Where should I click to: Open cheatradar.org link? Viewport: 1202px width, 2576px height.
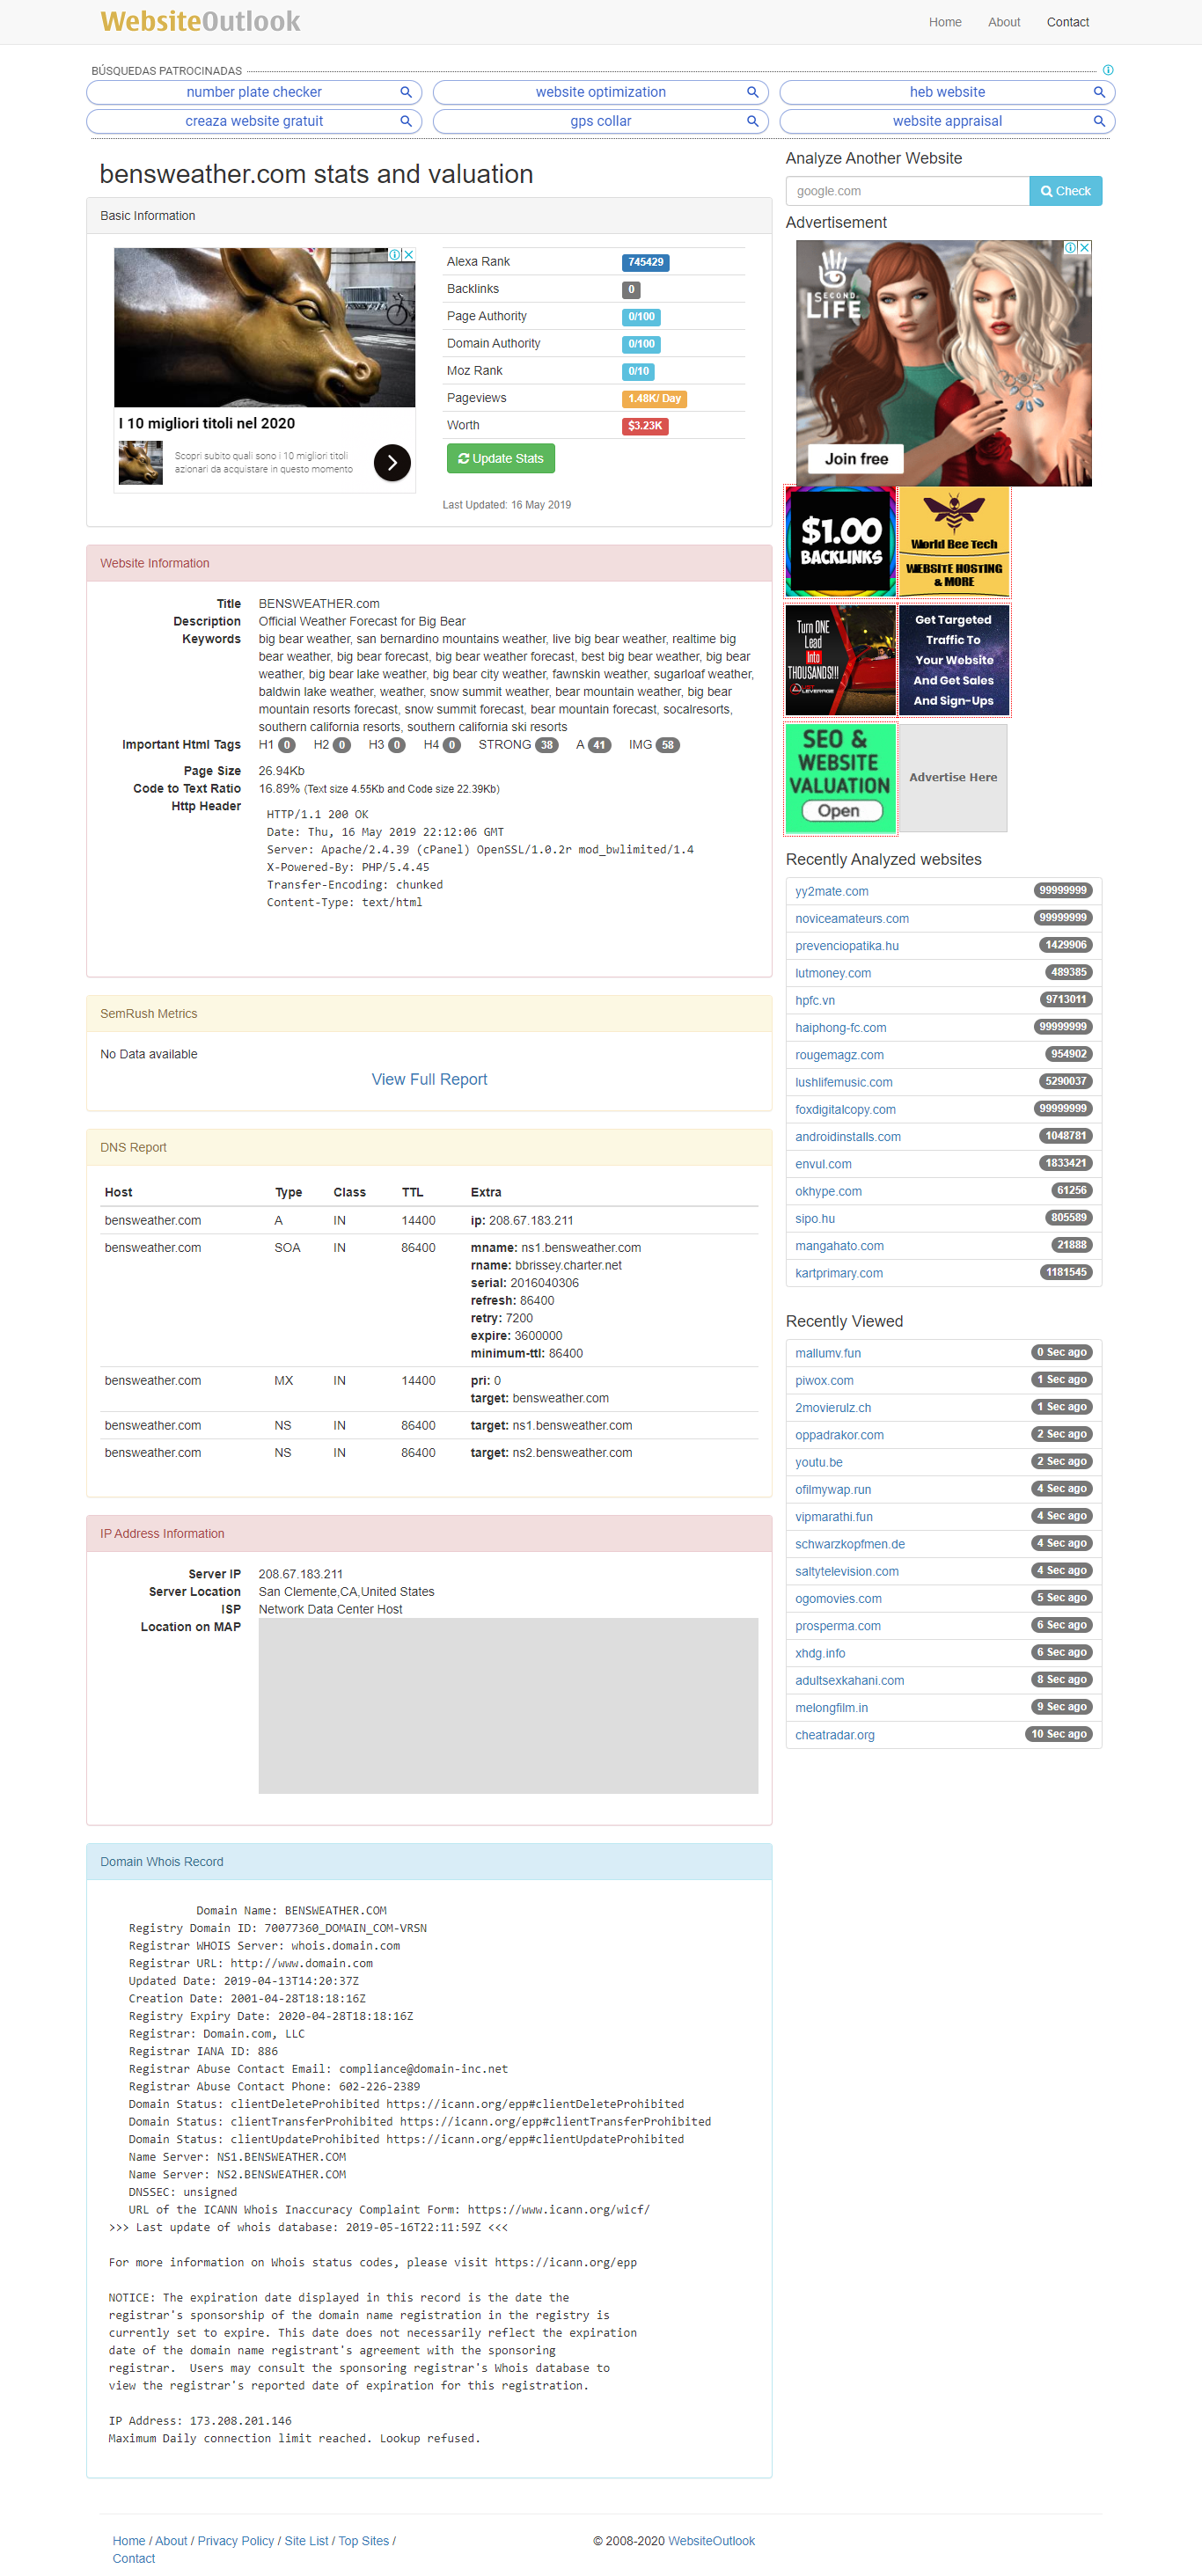(x=835, y=1735)
